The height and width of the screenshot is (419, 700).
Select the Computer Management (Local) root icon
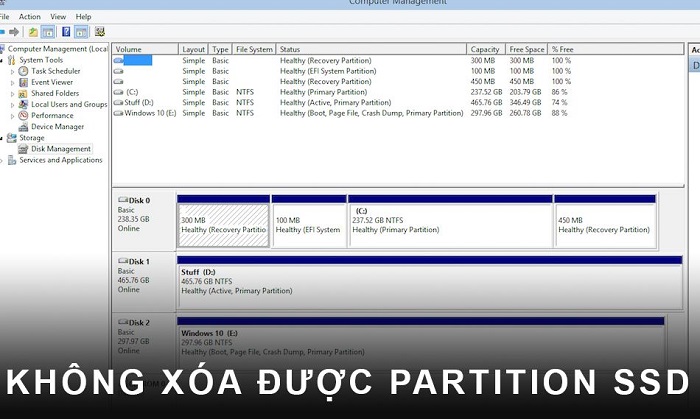pyautogui.click(x=2, y=49)
